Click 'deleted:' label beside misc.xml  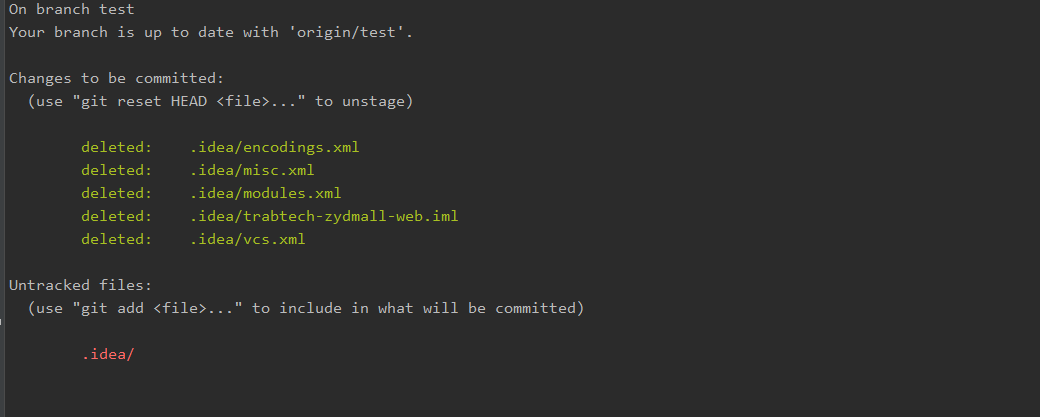(x=117, y=170)
